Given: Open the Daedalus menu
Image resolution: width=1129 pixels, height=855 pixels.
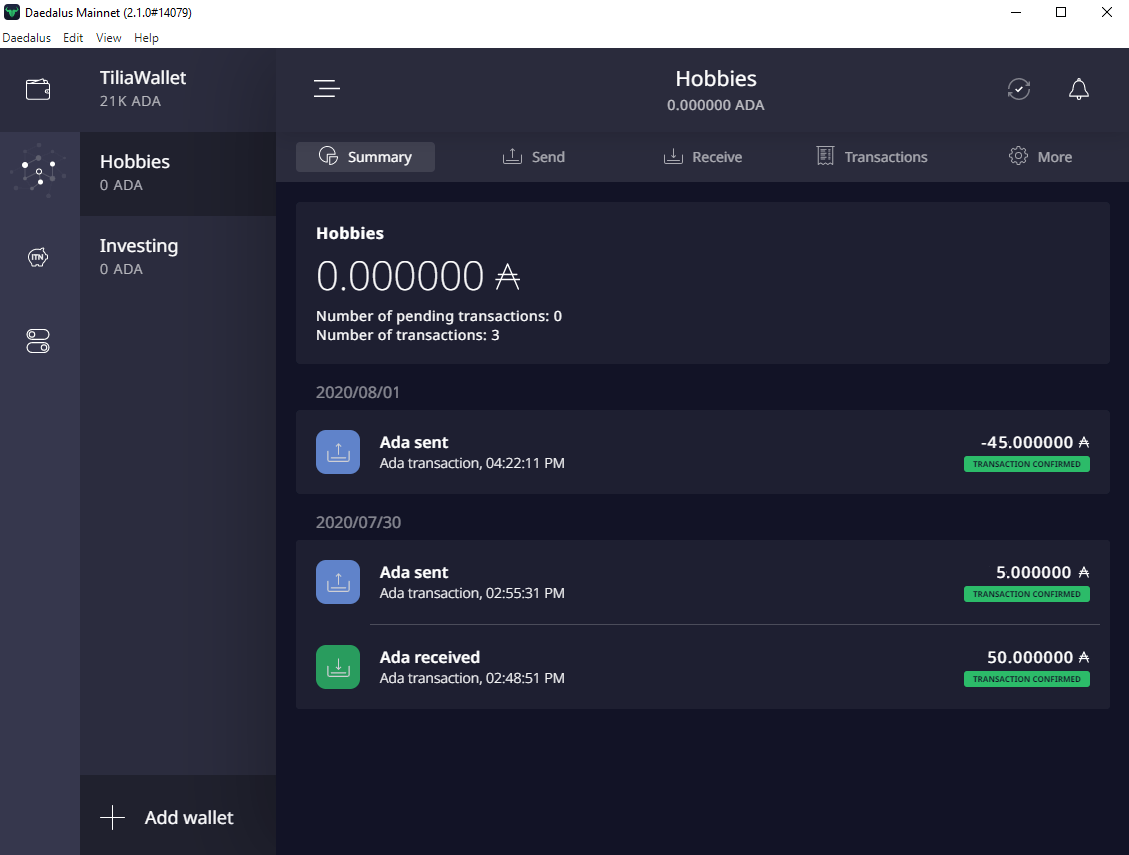Looking at the screenshot, I should coord(27,37).
